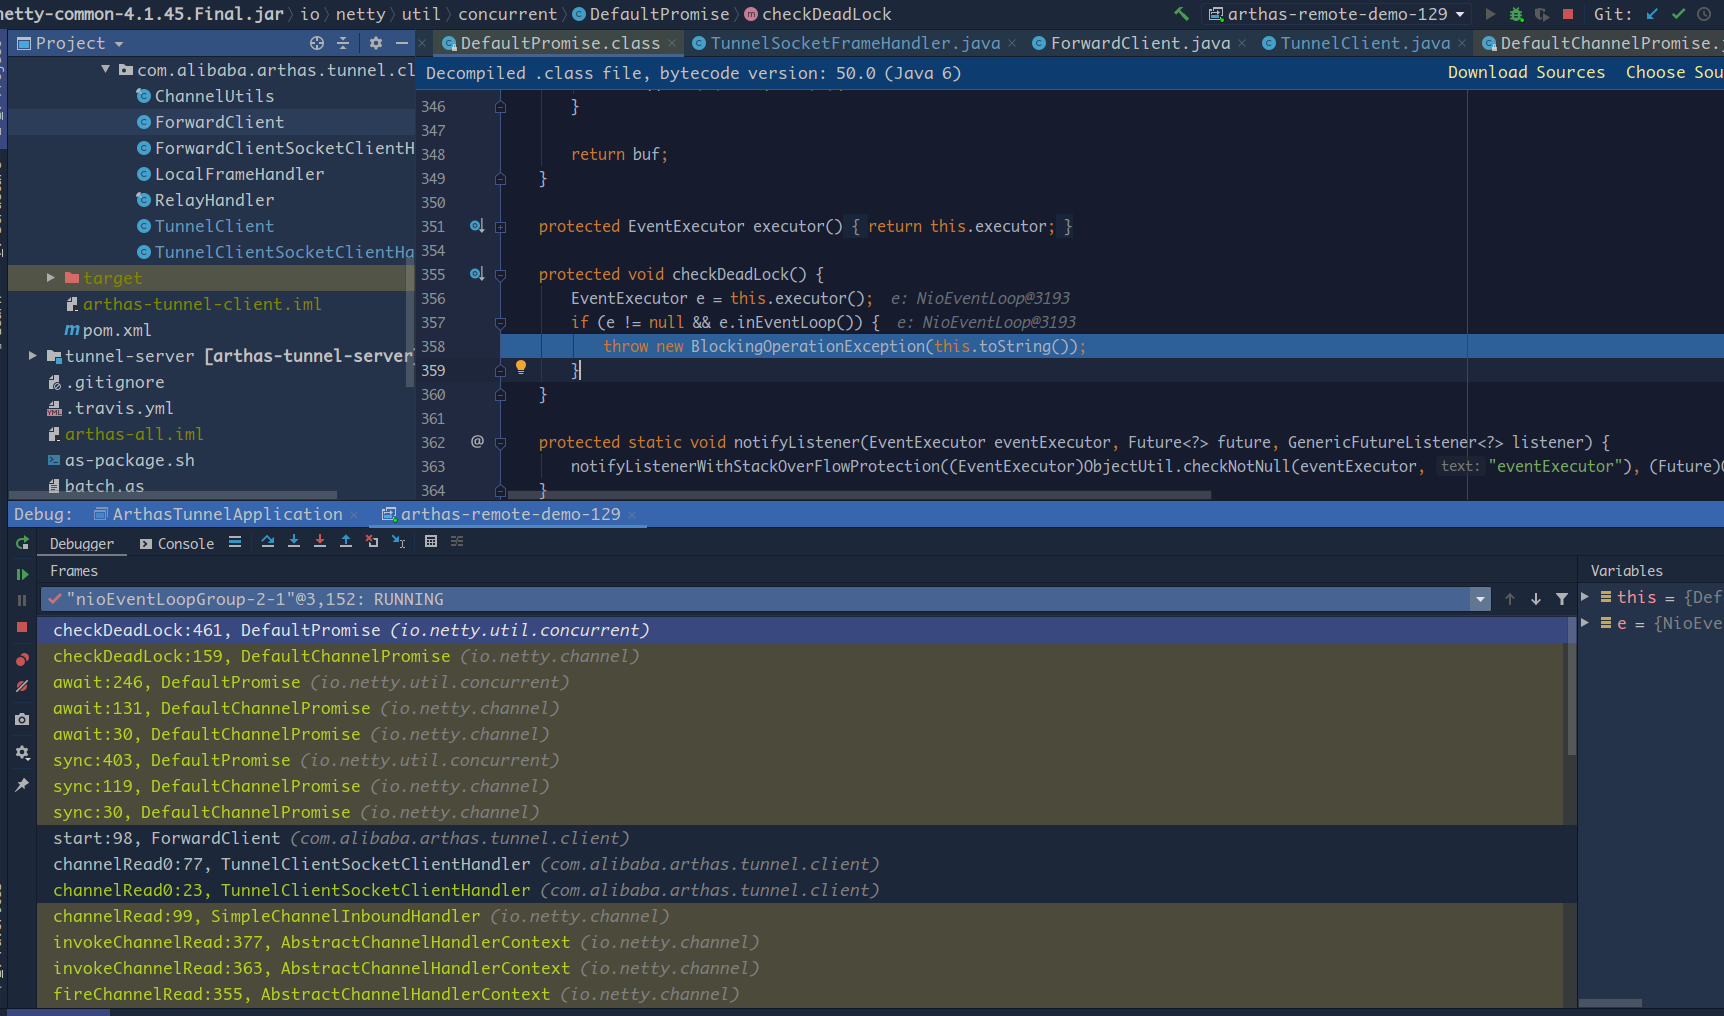
Task: Toggle fold marker at checkDeadLock method
Action: coord(501,274)
